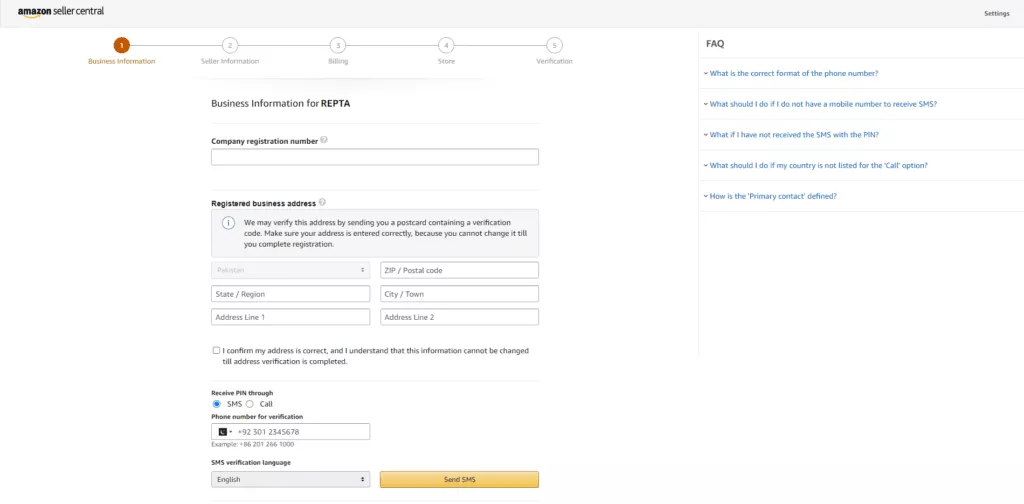Click step 4 Store circle

[446, 45]
